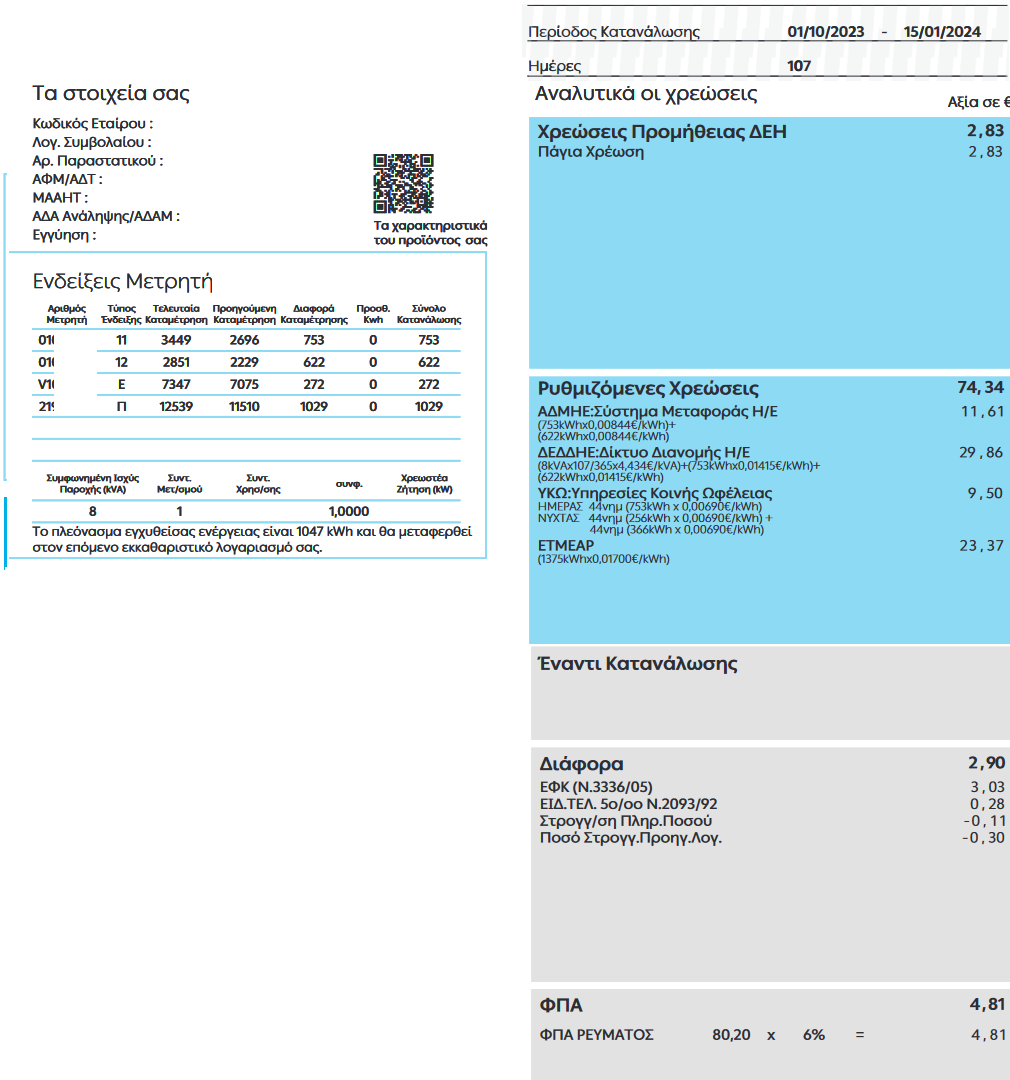Click the reading type 'Π' cell
1010x1080 pixels.
point(121,406)
